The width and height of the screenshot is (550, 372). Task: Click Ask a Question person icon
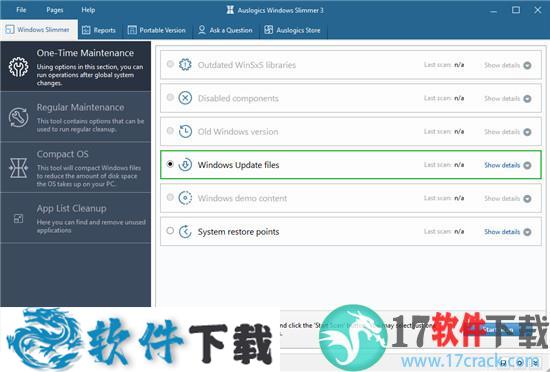click(x=202, y=30)
